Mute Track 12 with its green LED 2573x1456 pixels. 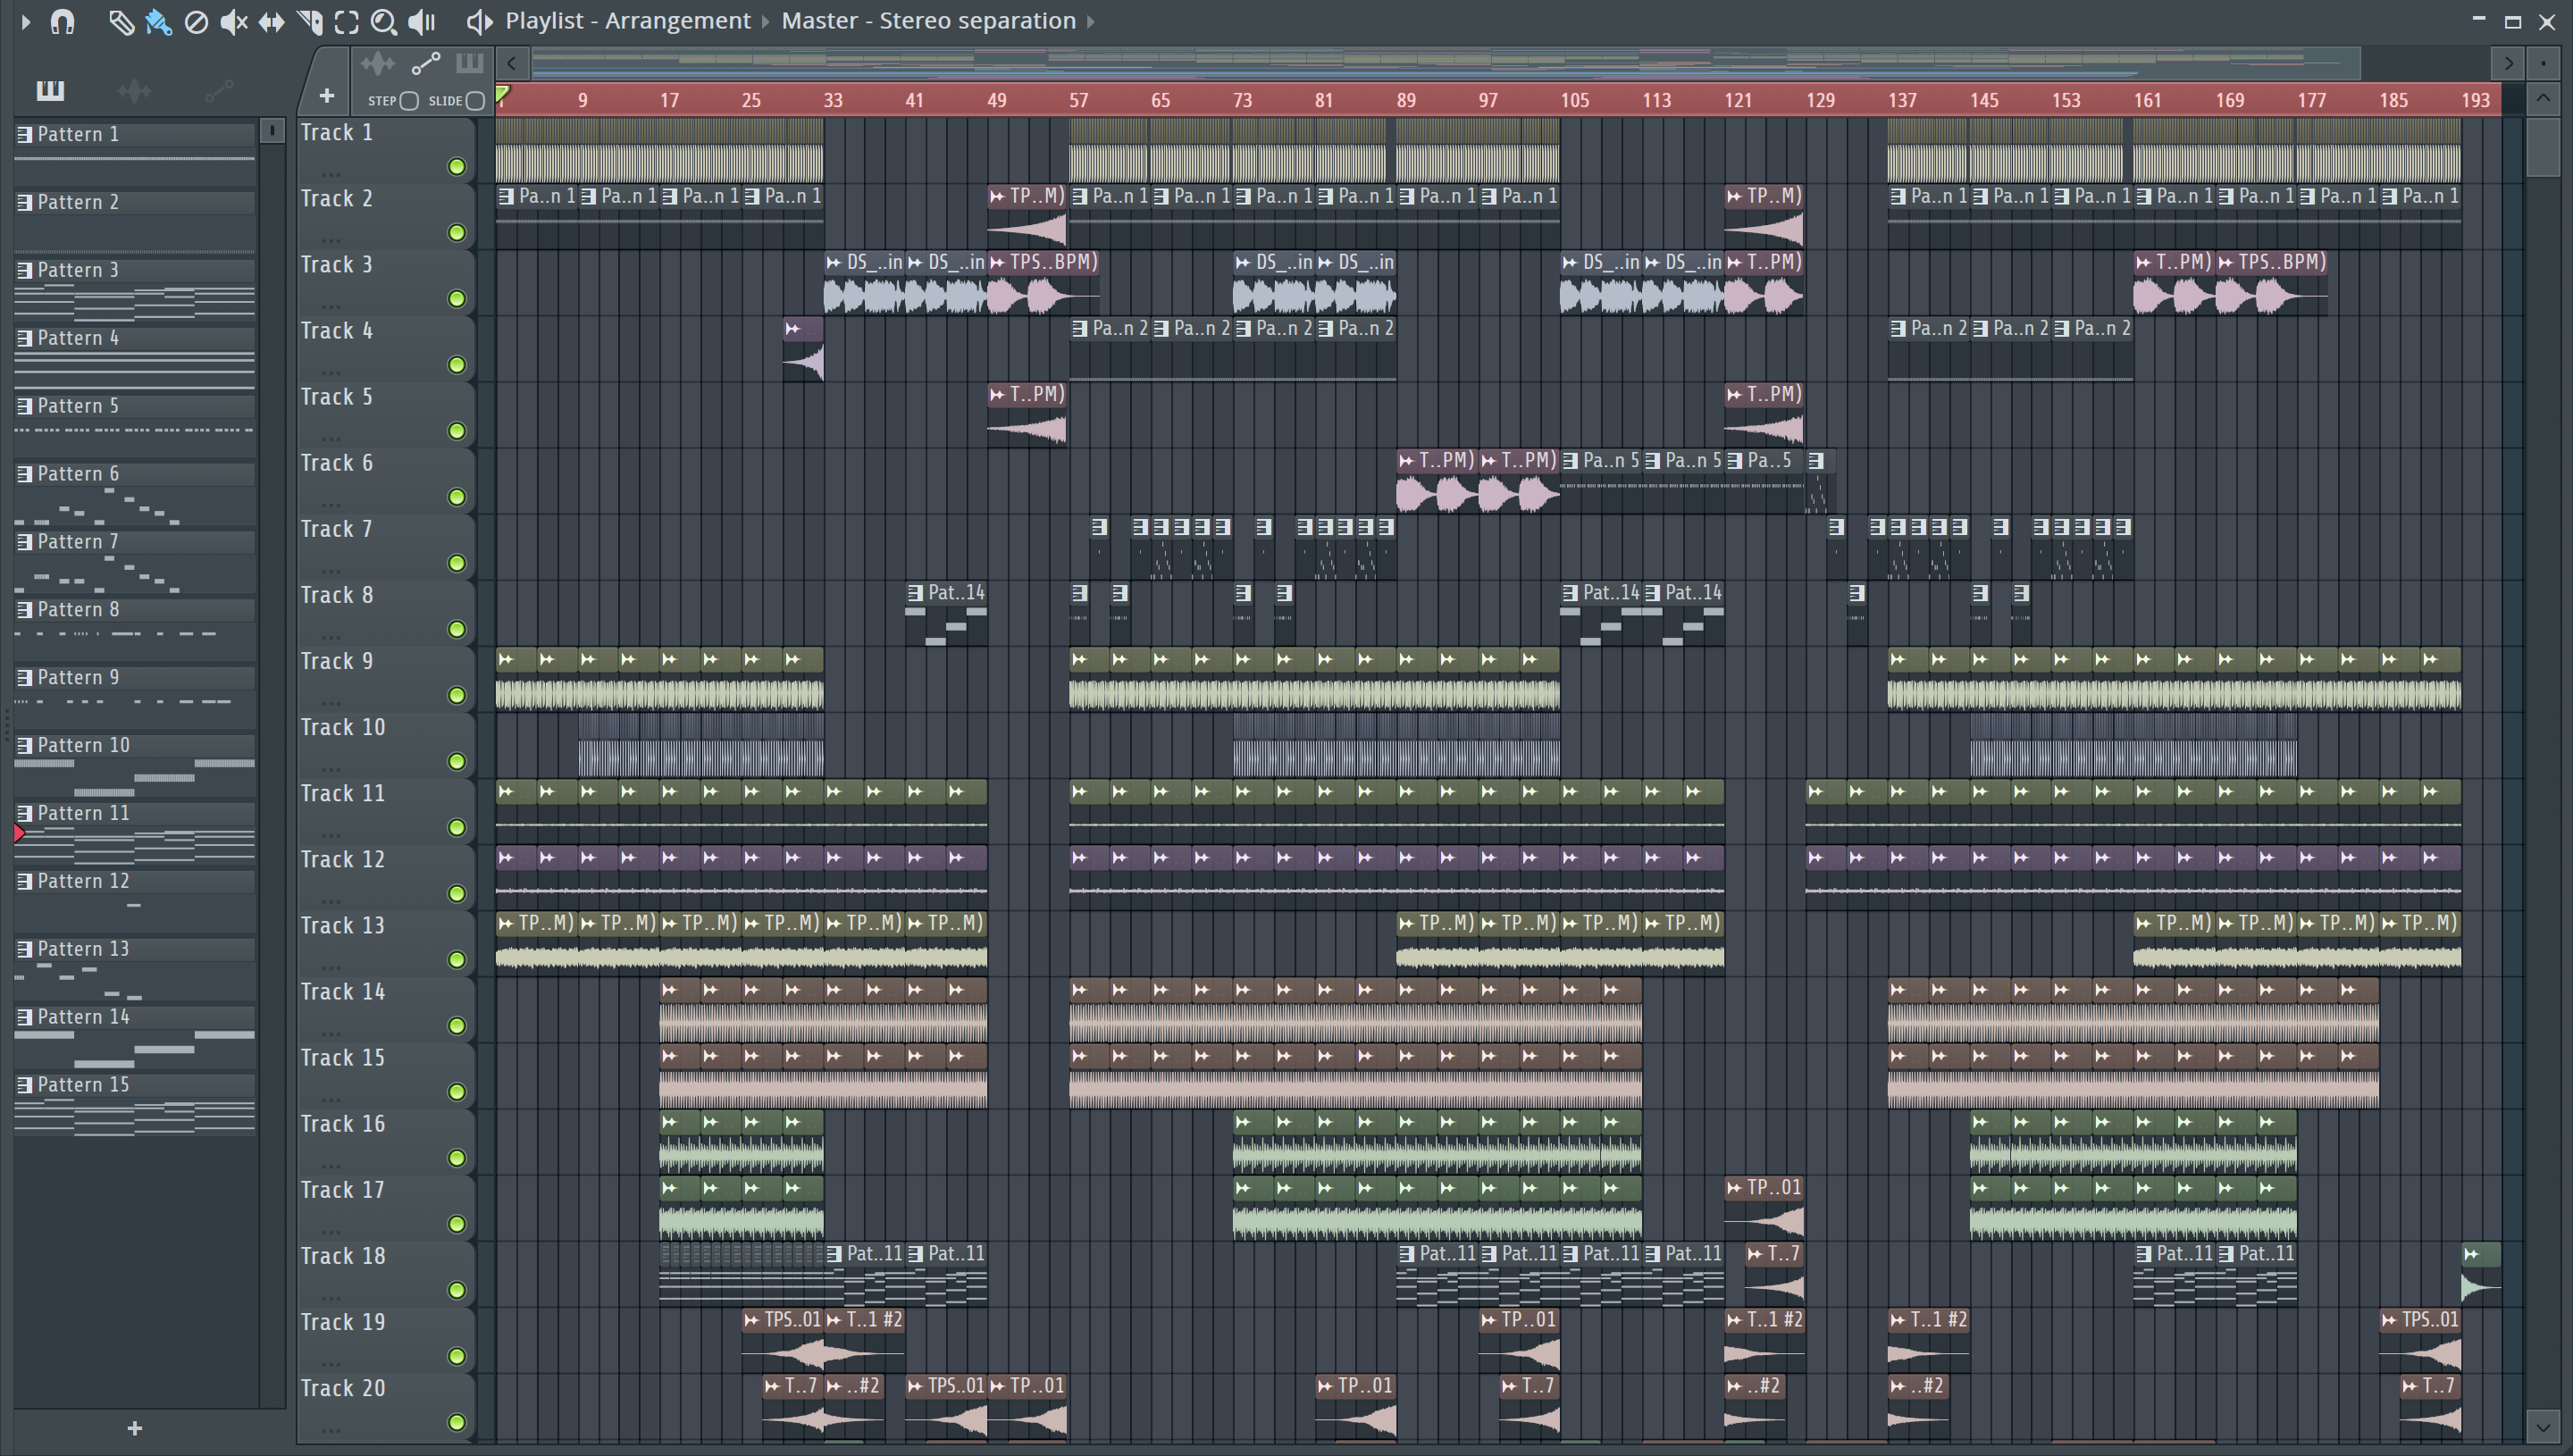457,893
